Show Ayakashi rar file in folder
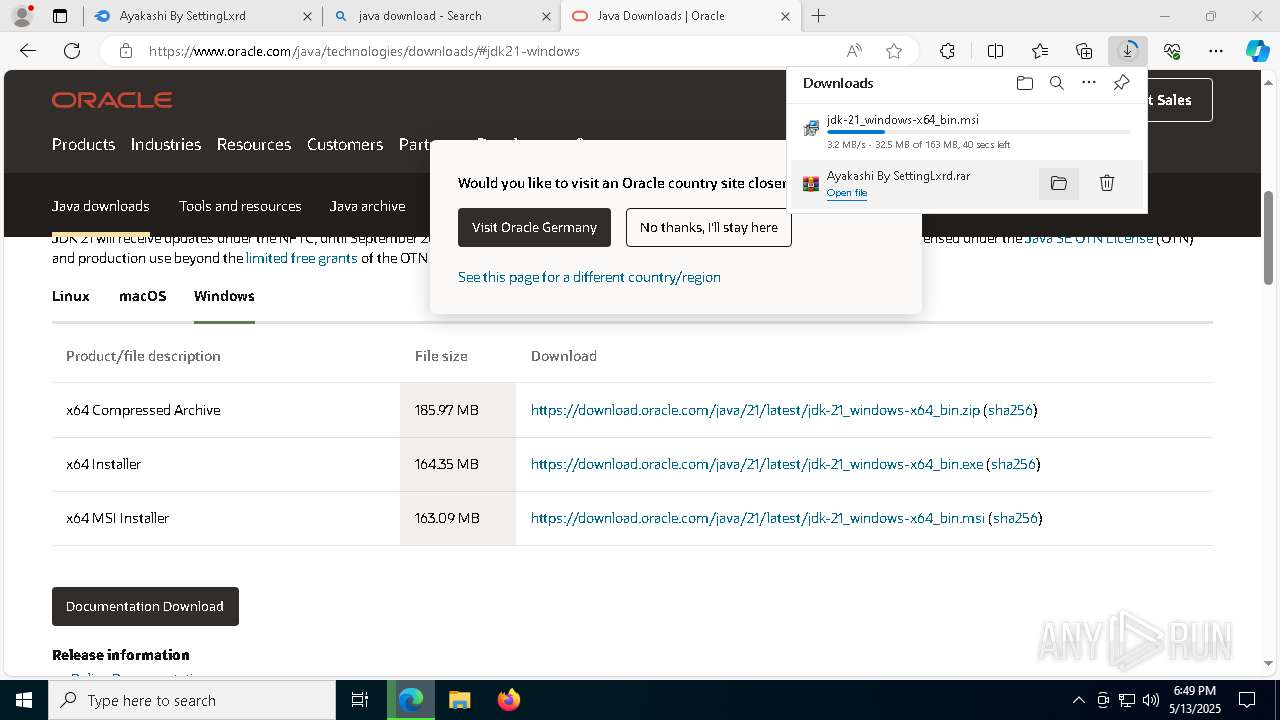Screen dimensions: 1280x720 point(1059,183)
